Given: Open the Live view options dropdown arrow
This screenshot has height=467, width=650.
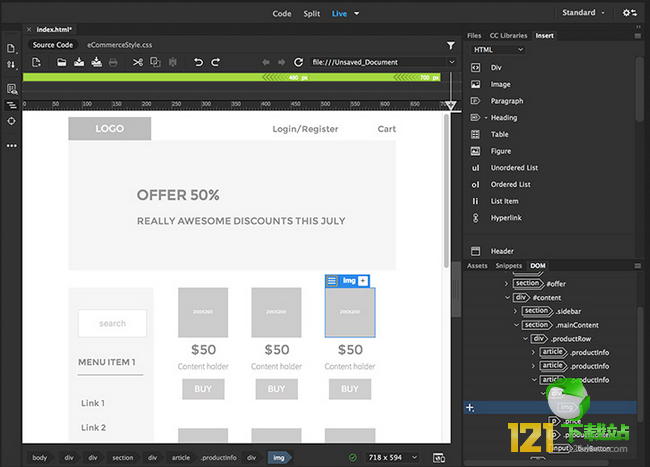Looking at the screenshot, I should pos(357,13).
